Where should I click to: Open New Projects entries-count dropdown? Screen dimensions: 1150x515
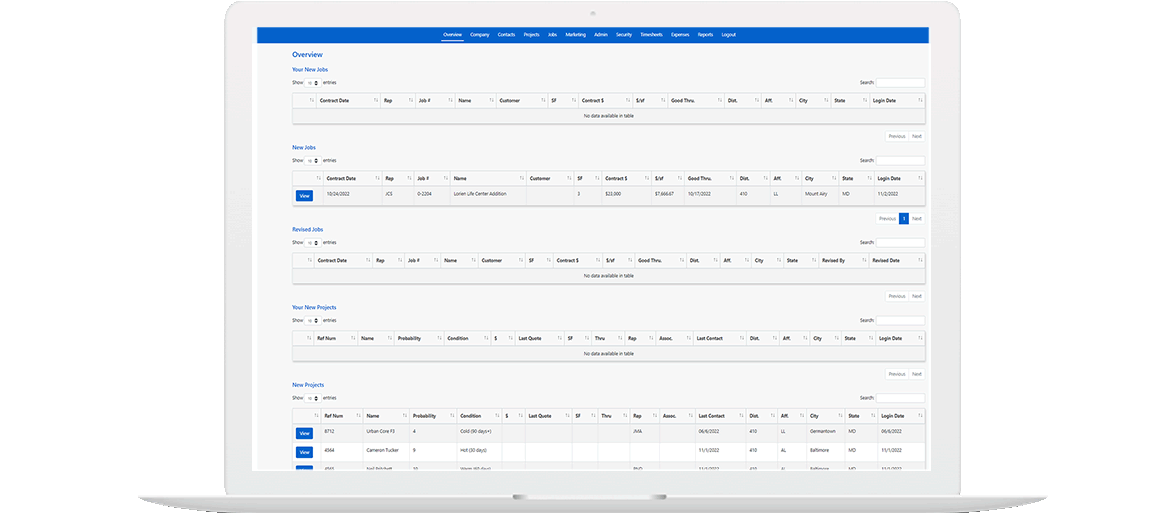(312, 398)
